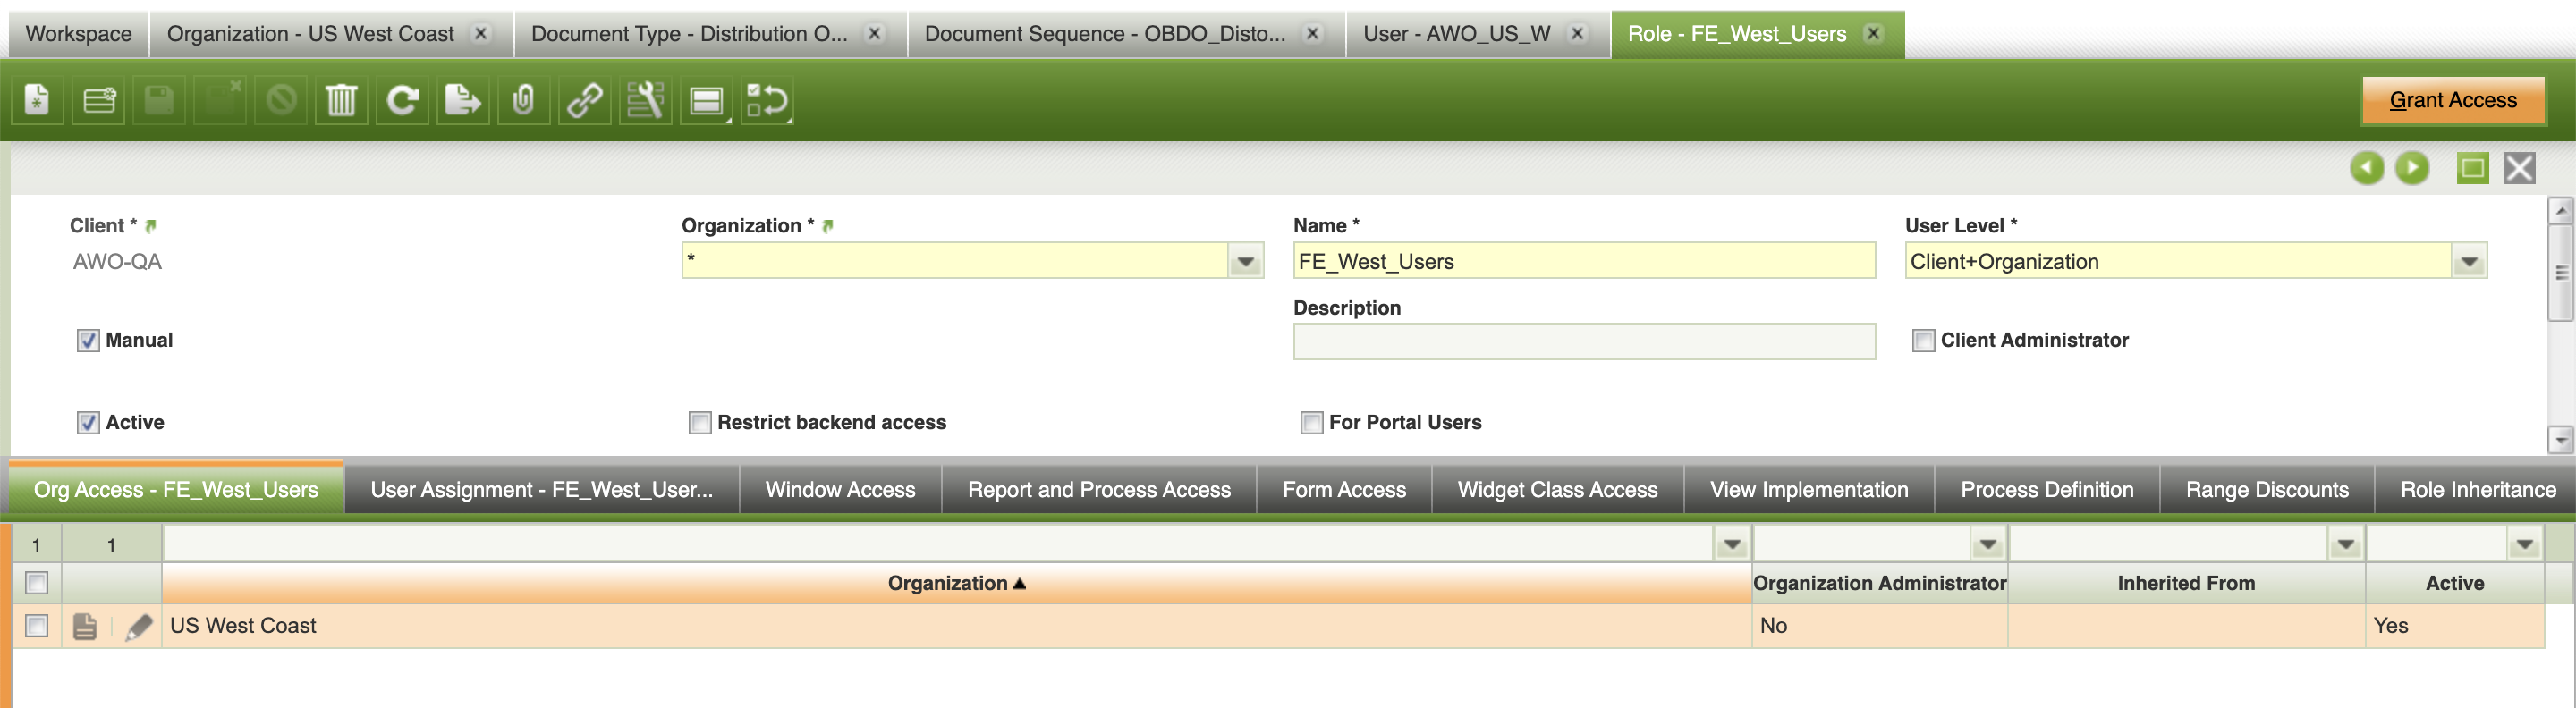Click the Undo changes toolbar icon
This screenshot has width=2576, height=708.
point(281,100)
